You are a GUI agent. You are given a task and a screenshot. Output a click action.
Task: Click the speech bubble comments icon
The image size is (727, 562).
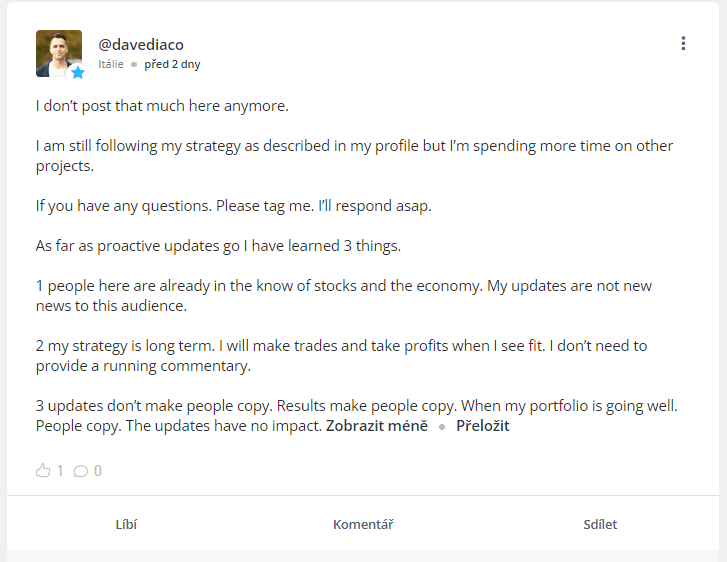[x=81, y=471]
